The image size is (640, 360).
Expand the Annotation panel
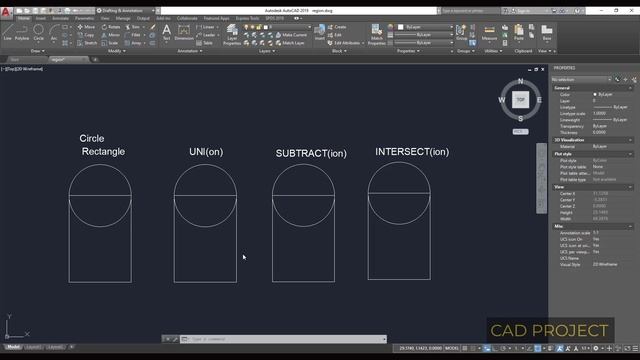click(x=190, y=51)
